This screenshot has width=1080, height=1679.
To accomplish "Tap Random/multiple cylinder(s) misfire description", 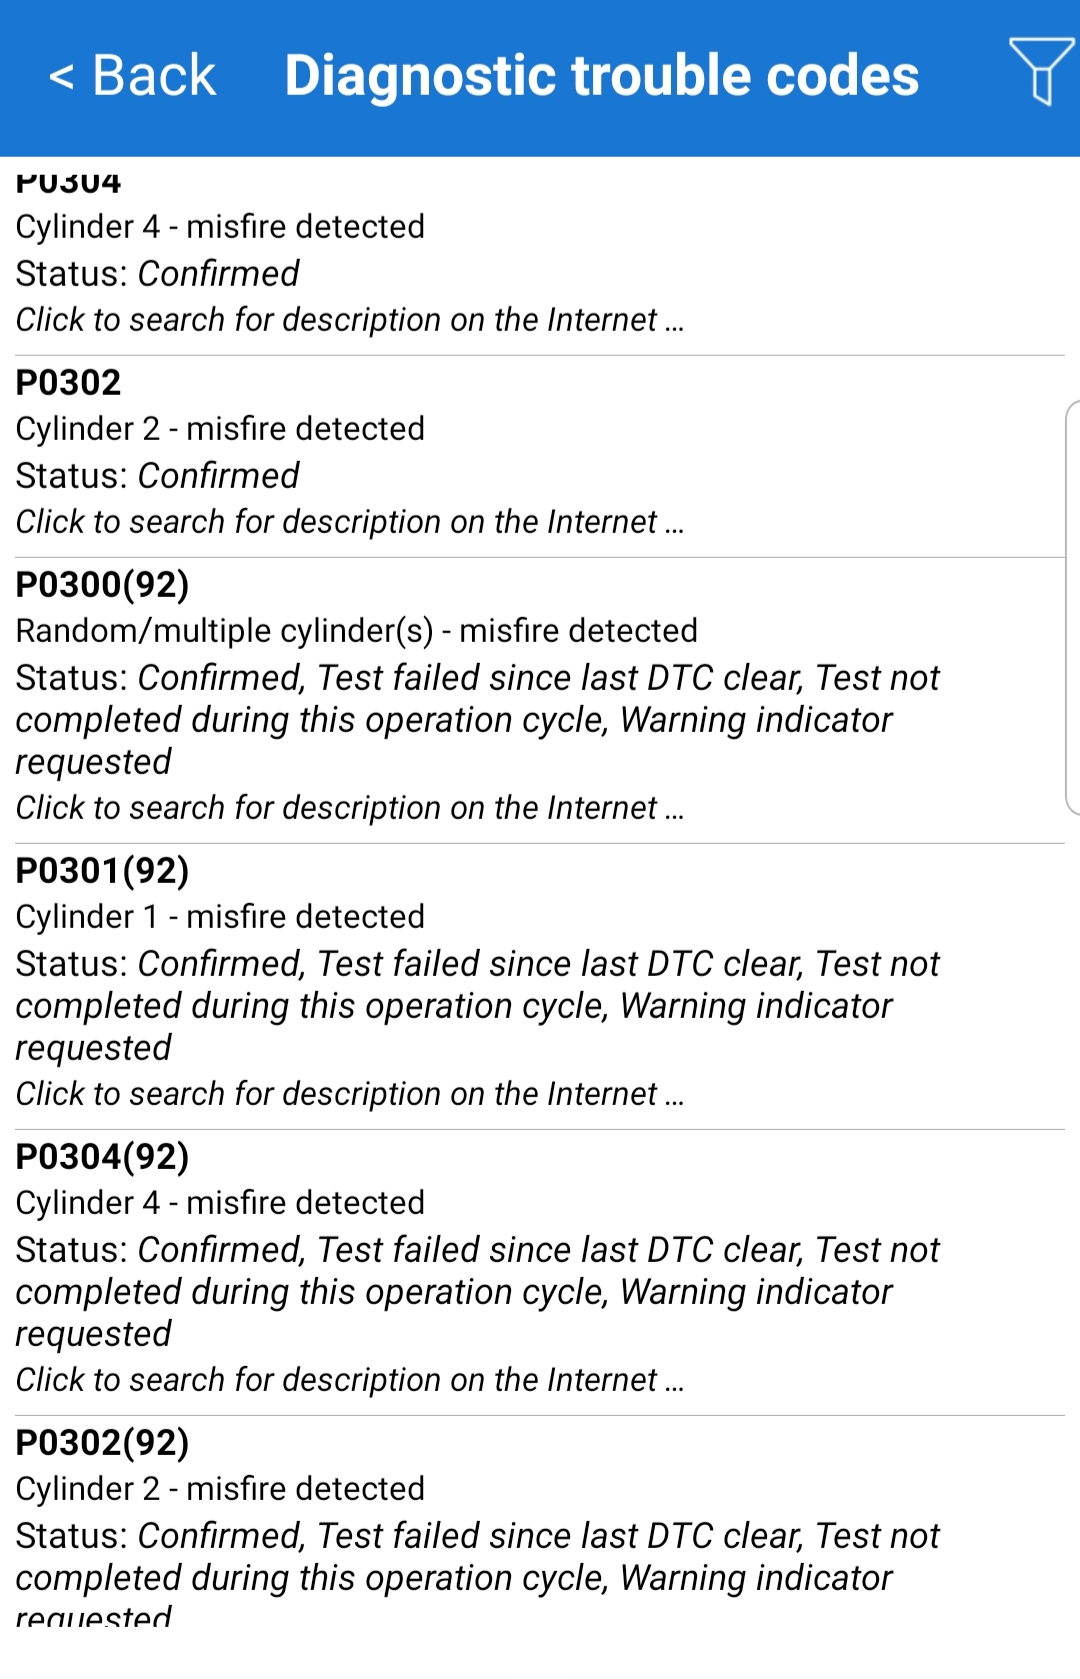I will point(356,631).
